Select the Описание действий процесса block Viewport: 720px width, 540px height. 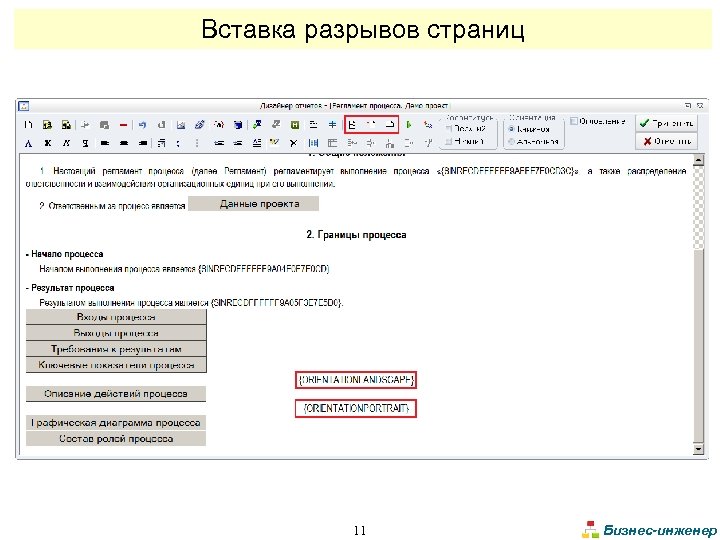(116, 394)
